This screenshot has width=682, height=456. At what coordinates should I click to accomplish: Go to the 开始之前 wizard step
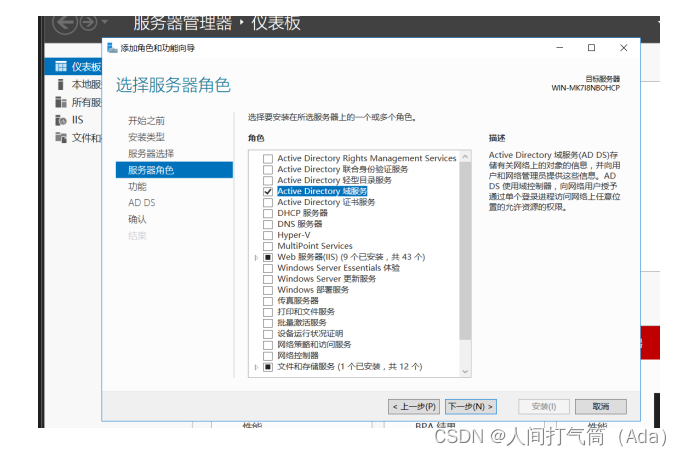click(x=146, y=121)
